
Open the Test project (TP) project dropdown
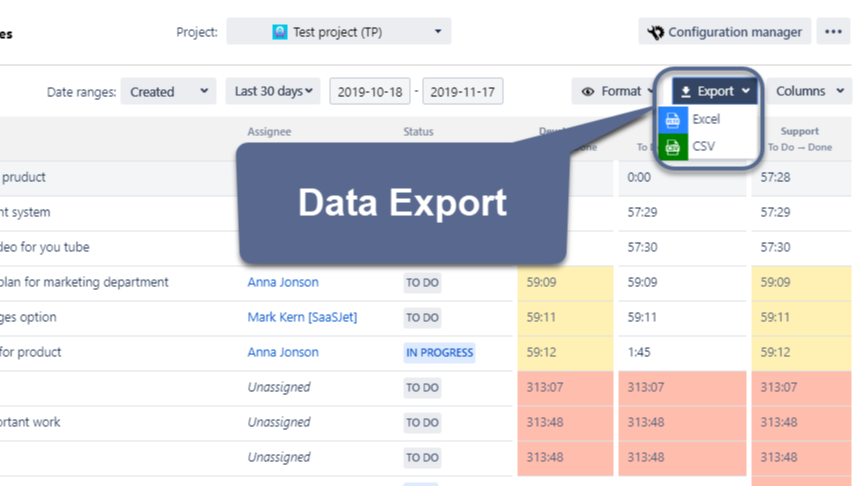pyautogui.click(x=339, y=32)
